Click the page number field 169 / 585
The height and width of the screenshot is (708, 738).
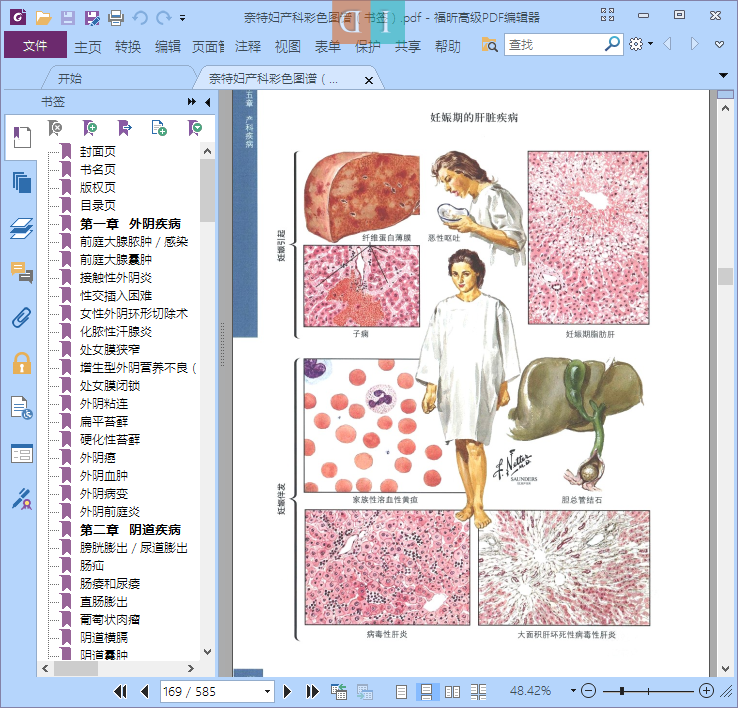coord(211,691)
